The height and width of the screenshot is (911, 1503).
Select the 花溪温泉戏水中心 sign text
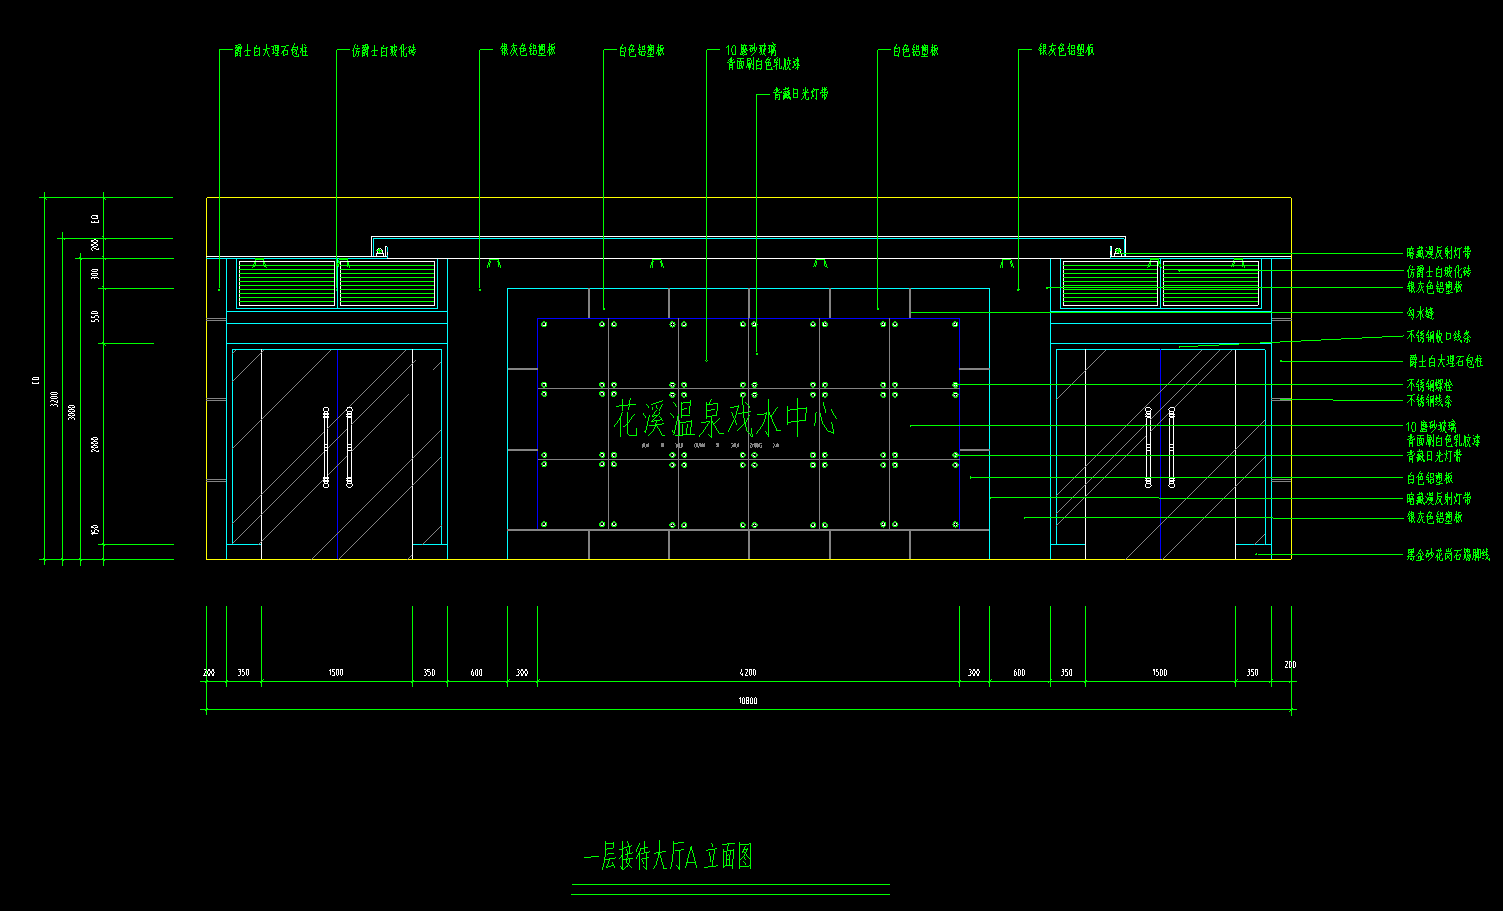[x=725, y=419]
